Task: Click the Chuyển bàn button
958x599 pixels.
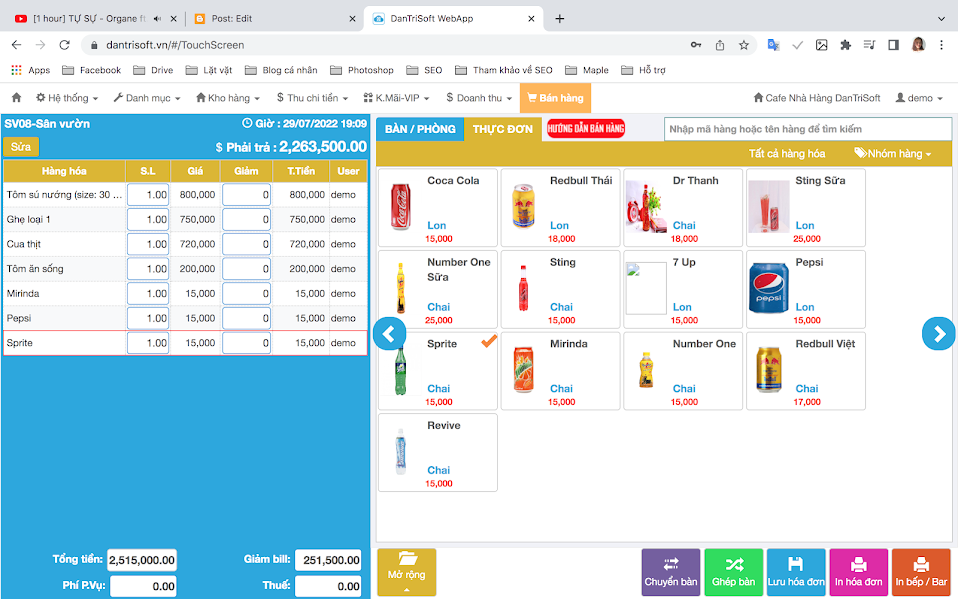Action: coord(671,572)
